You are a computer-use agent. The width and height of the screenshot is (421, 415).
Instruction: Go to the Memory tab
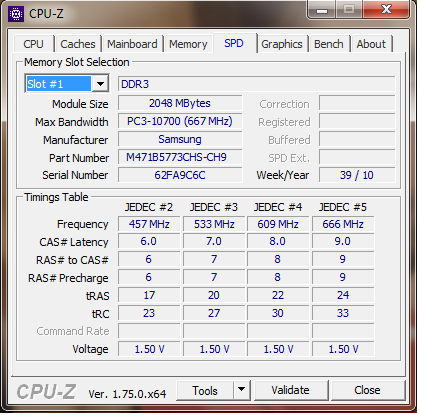(188, 44)
